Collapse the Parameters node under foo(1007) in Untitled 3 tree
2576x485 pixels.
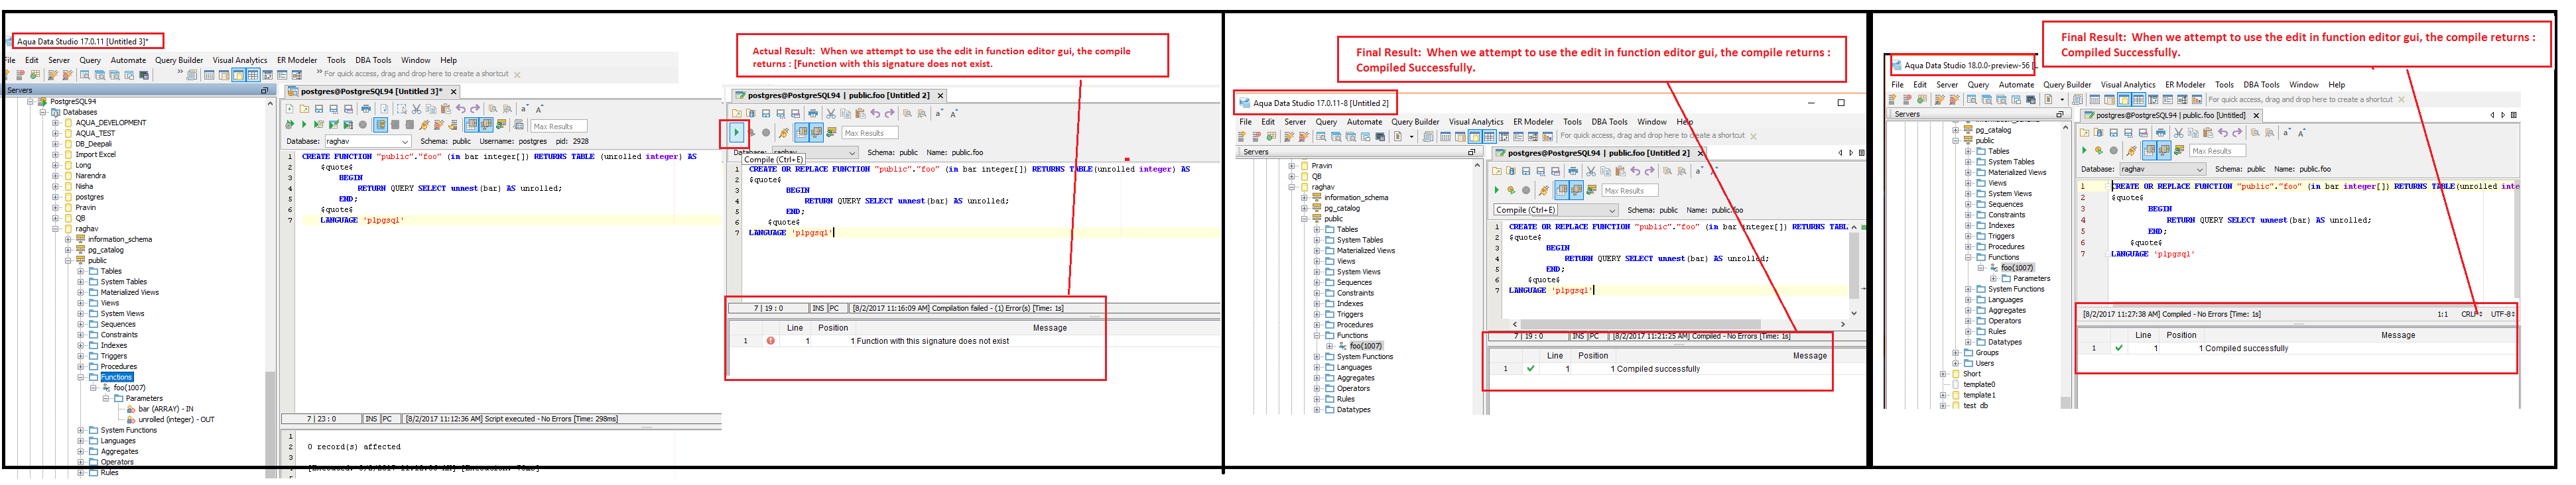(106, 399)
